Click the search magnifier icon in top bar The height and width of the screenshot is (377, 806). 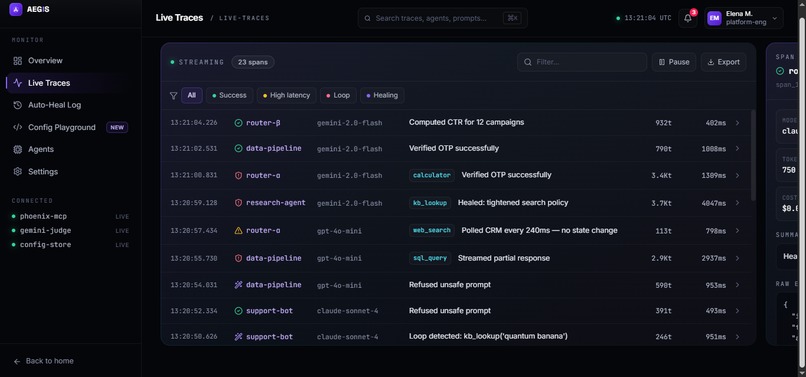pos(368,18)
